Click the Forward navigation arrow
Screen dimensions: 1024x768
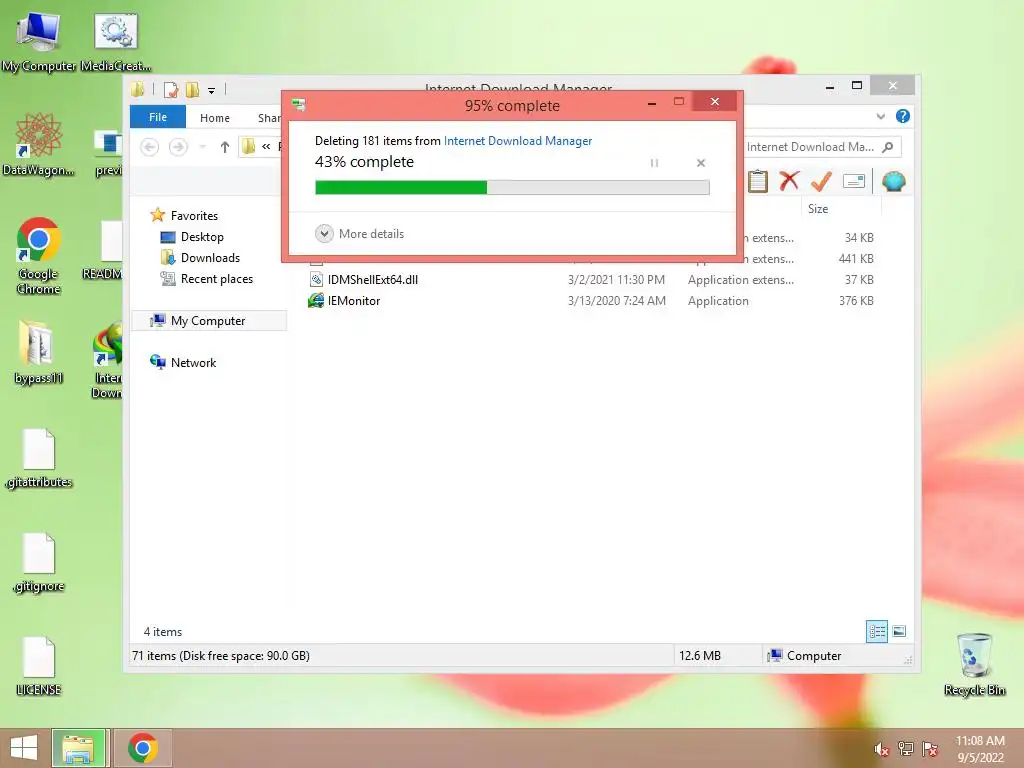pos(178,147)
